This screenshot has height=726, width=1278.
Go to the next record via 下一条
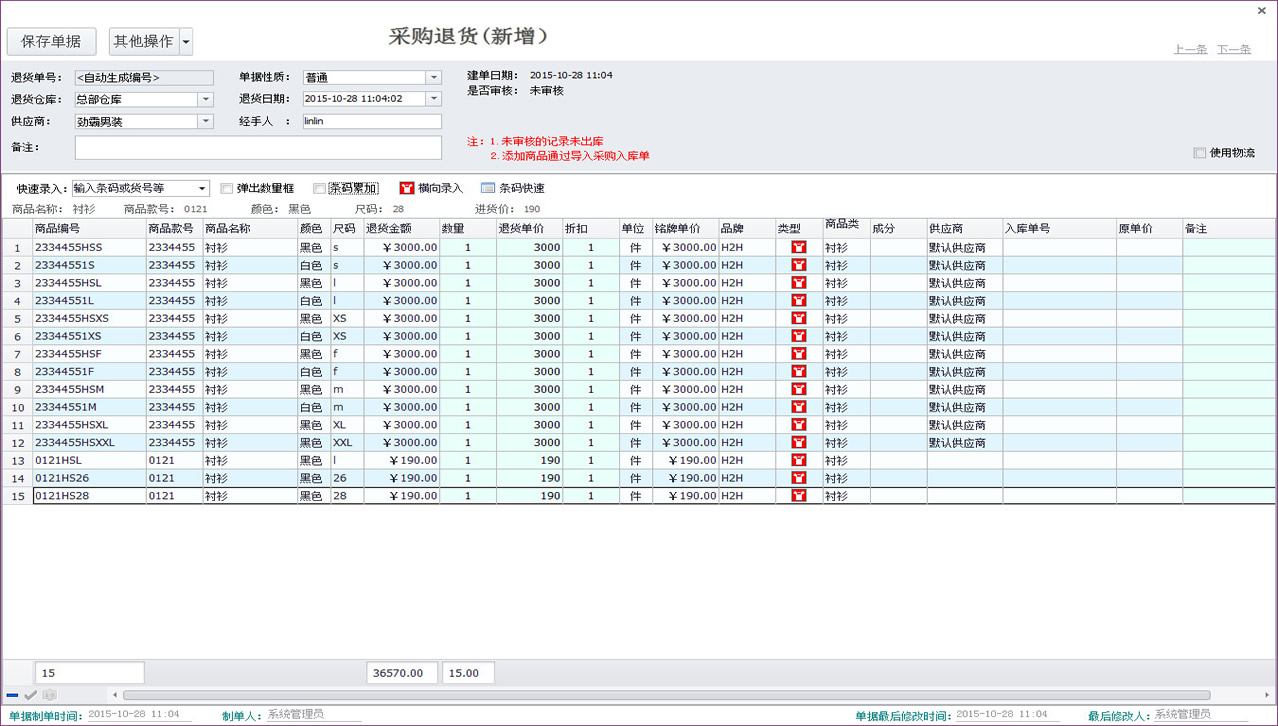(1233, 49)
